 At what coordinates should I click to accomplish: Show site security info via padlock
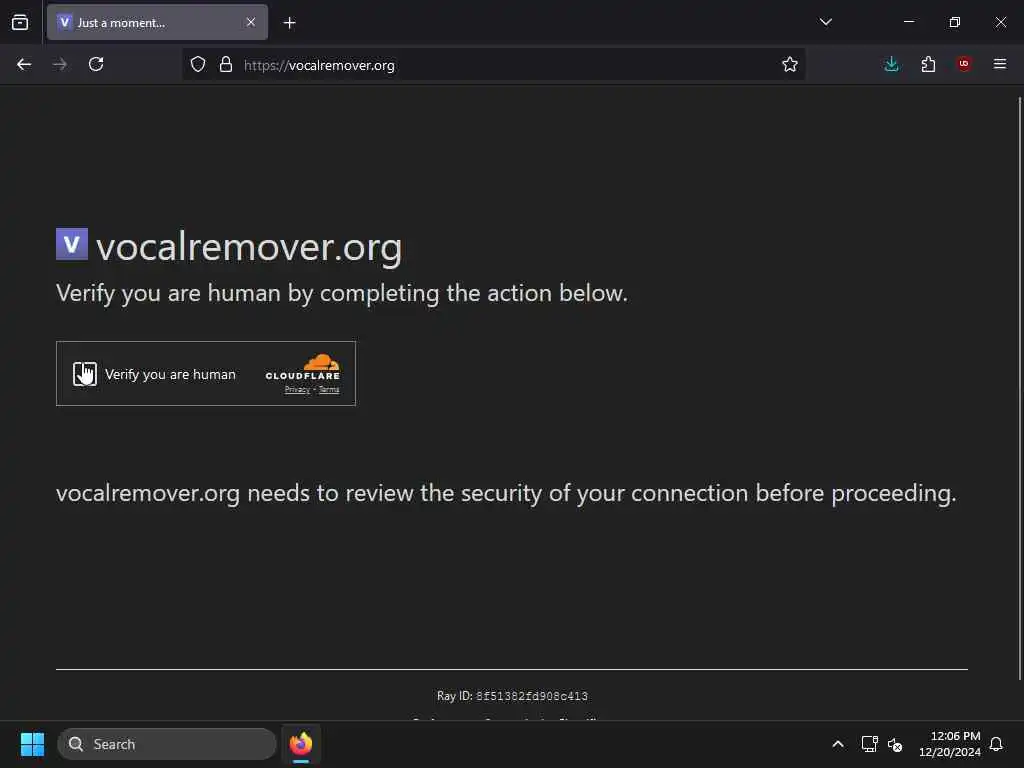[x=226, y=65]
